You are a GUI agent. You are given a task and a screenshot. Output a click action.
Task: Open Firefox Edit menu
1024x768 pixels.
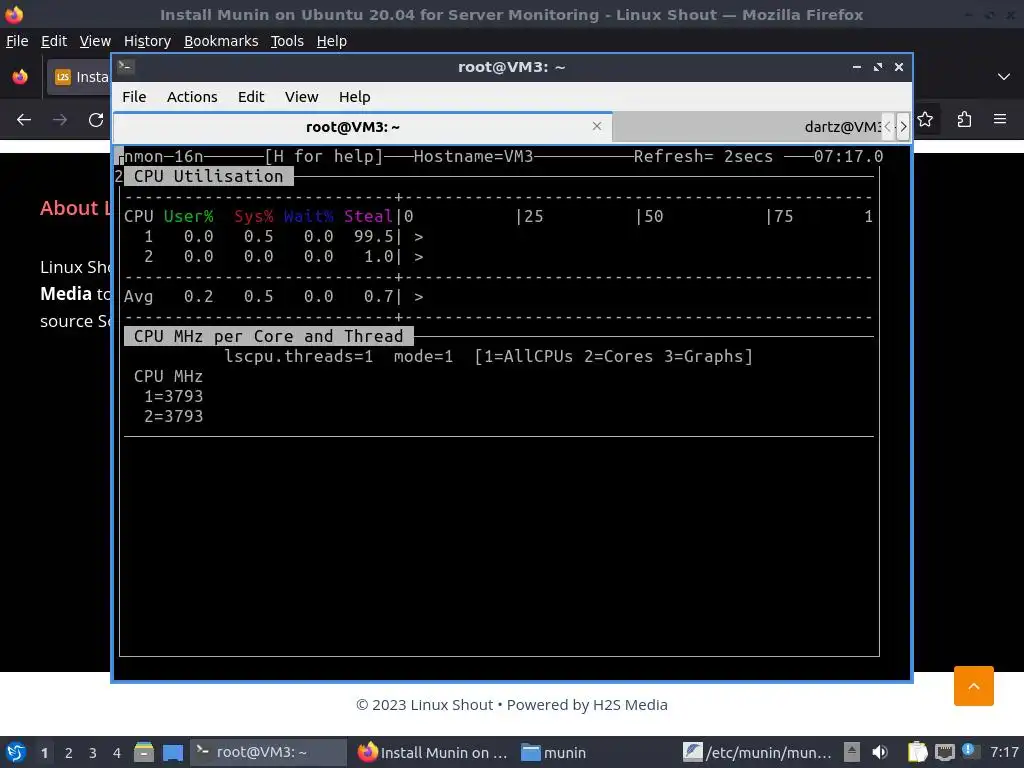point(54,41)
